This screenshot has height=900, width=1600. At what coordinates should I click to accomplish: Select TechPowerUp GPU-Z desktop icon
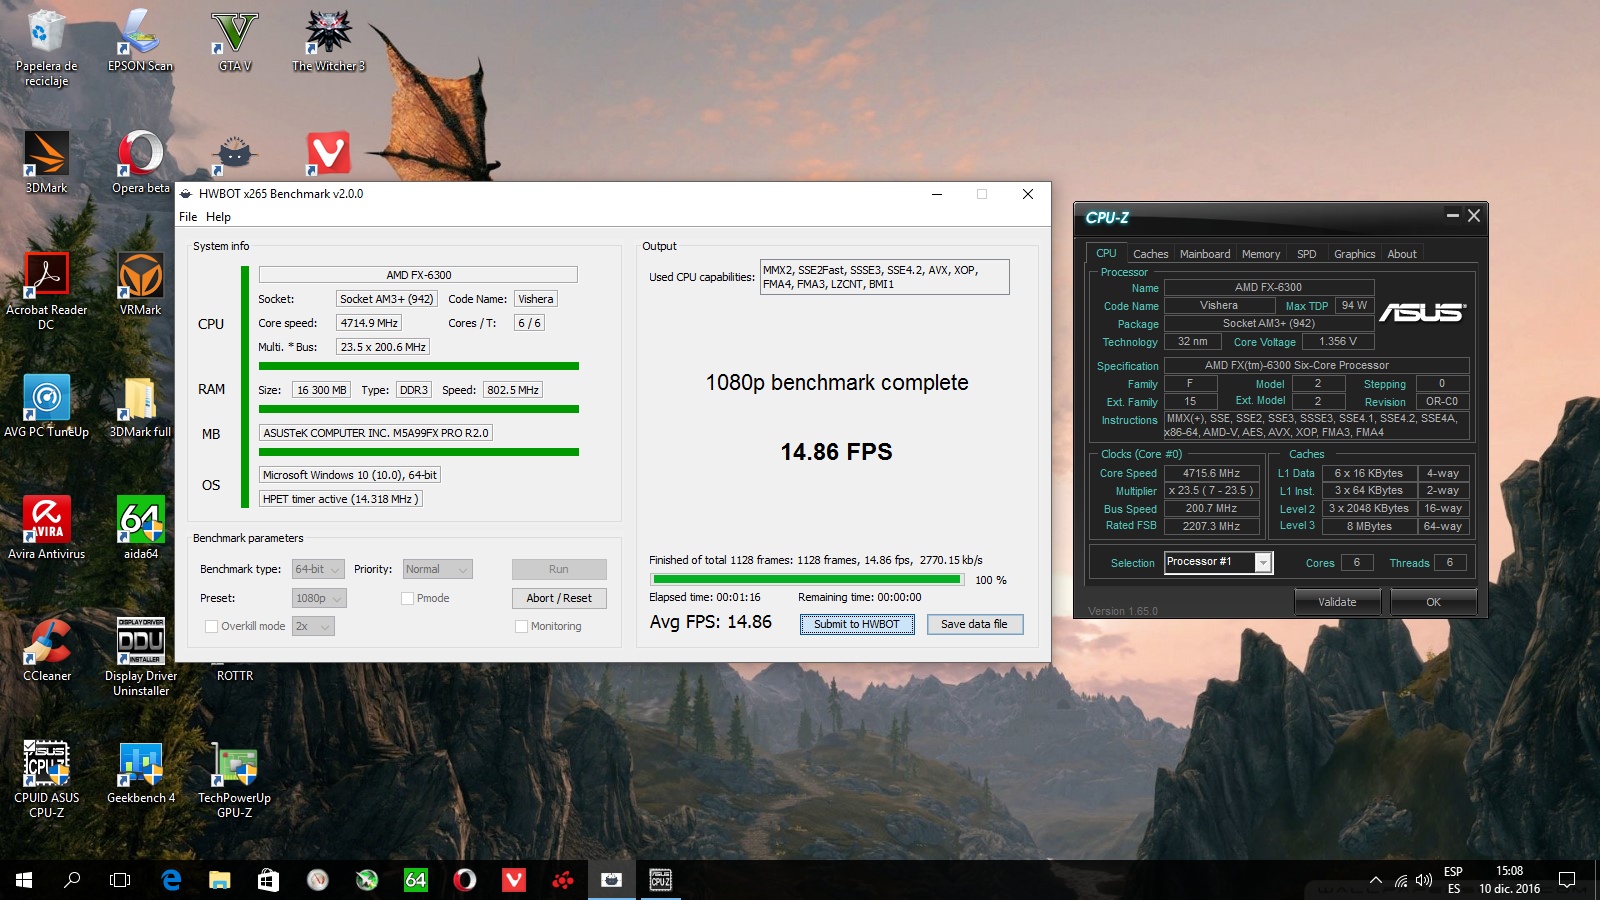tap(234, 778)
